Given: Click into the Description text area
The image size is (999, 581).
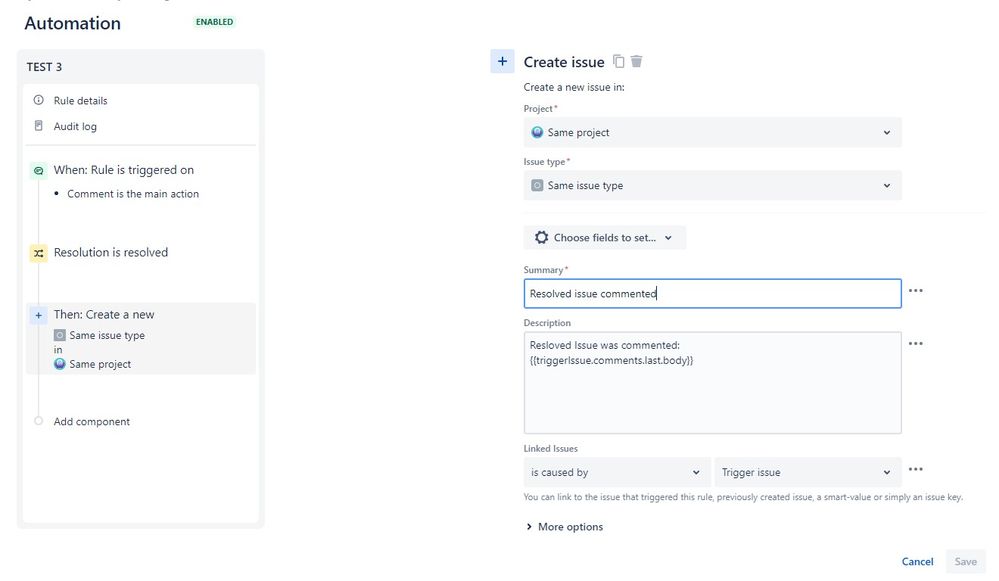Looking at the screenshot, I should coord(712,382).
